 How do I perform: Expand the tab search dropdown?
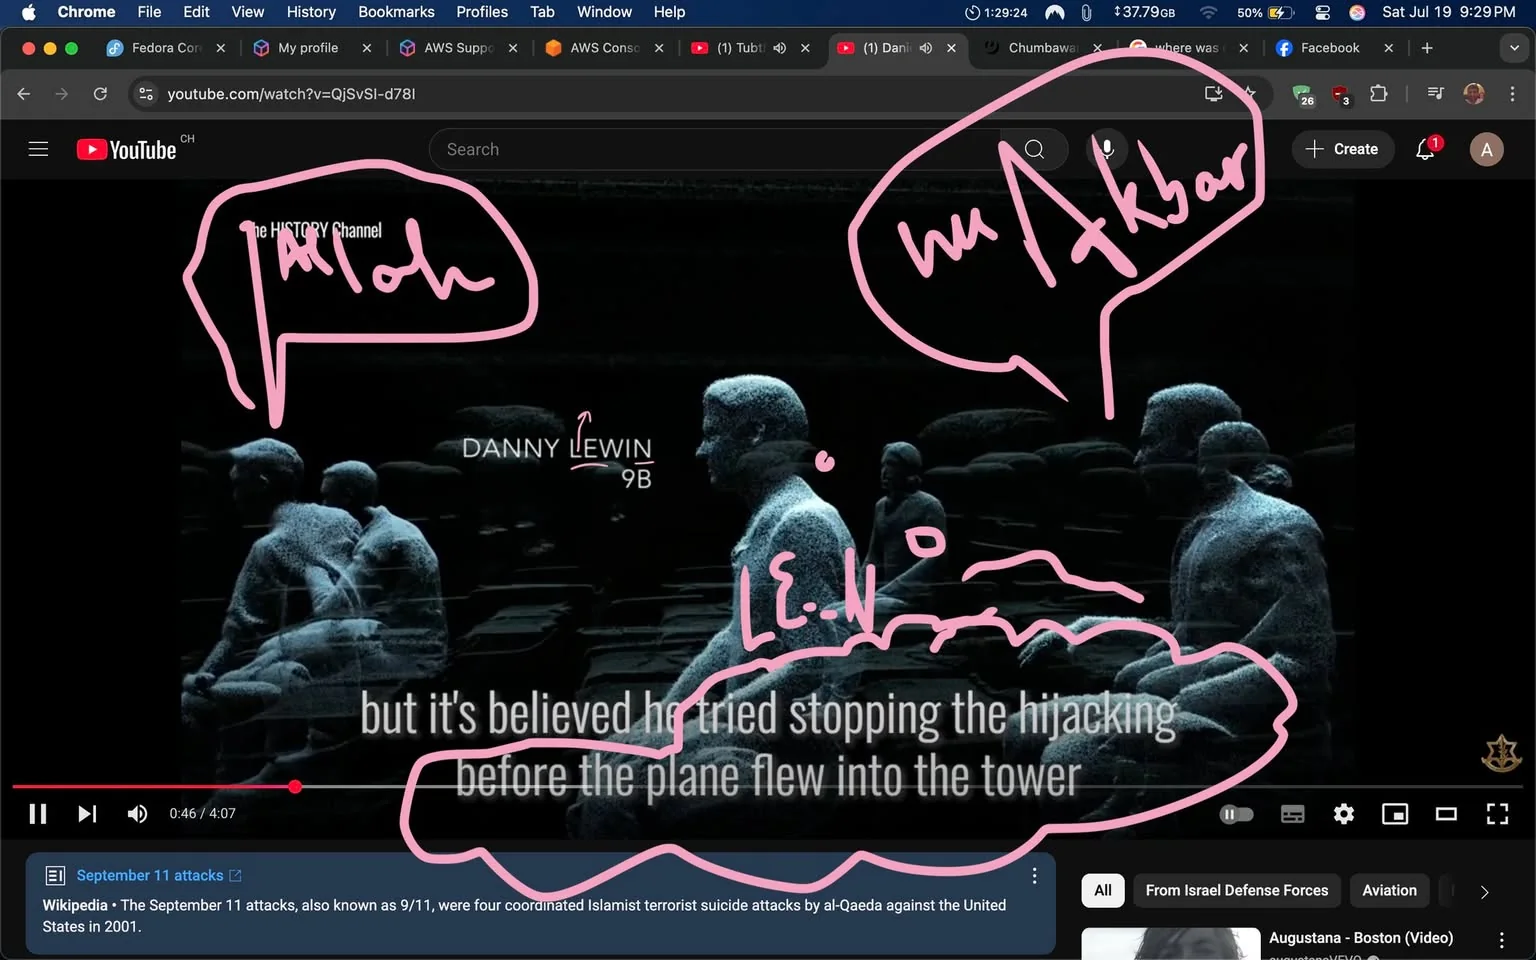coord(1514,47)
